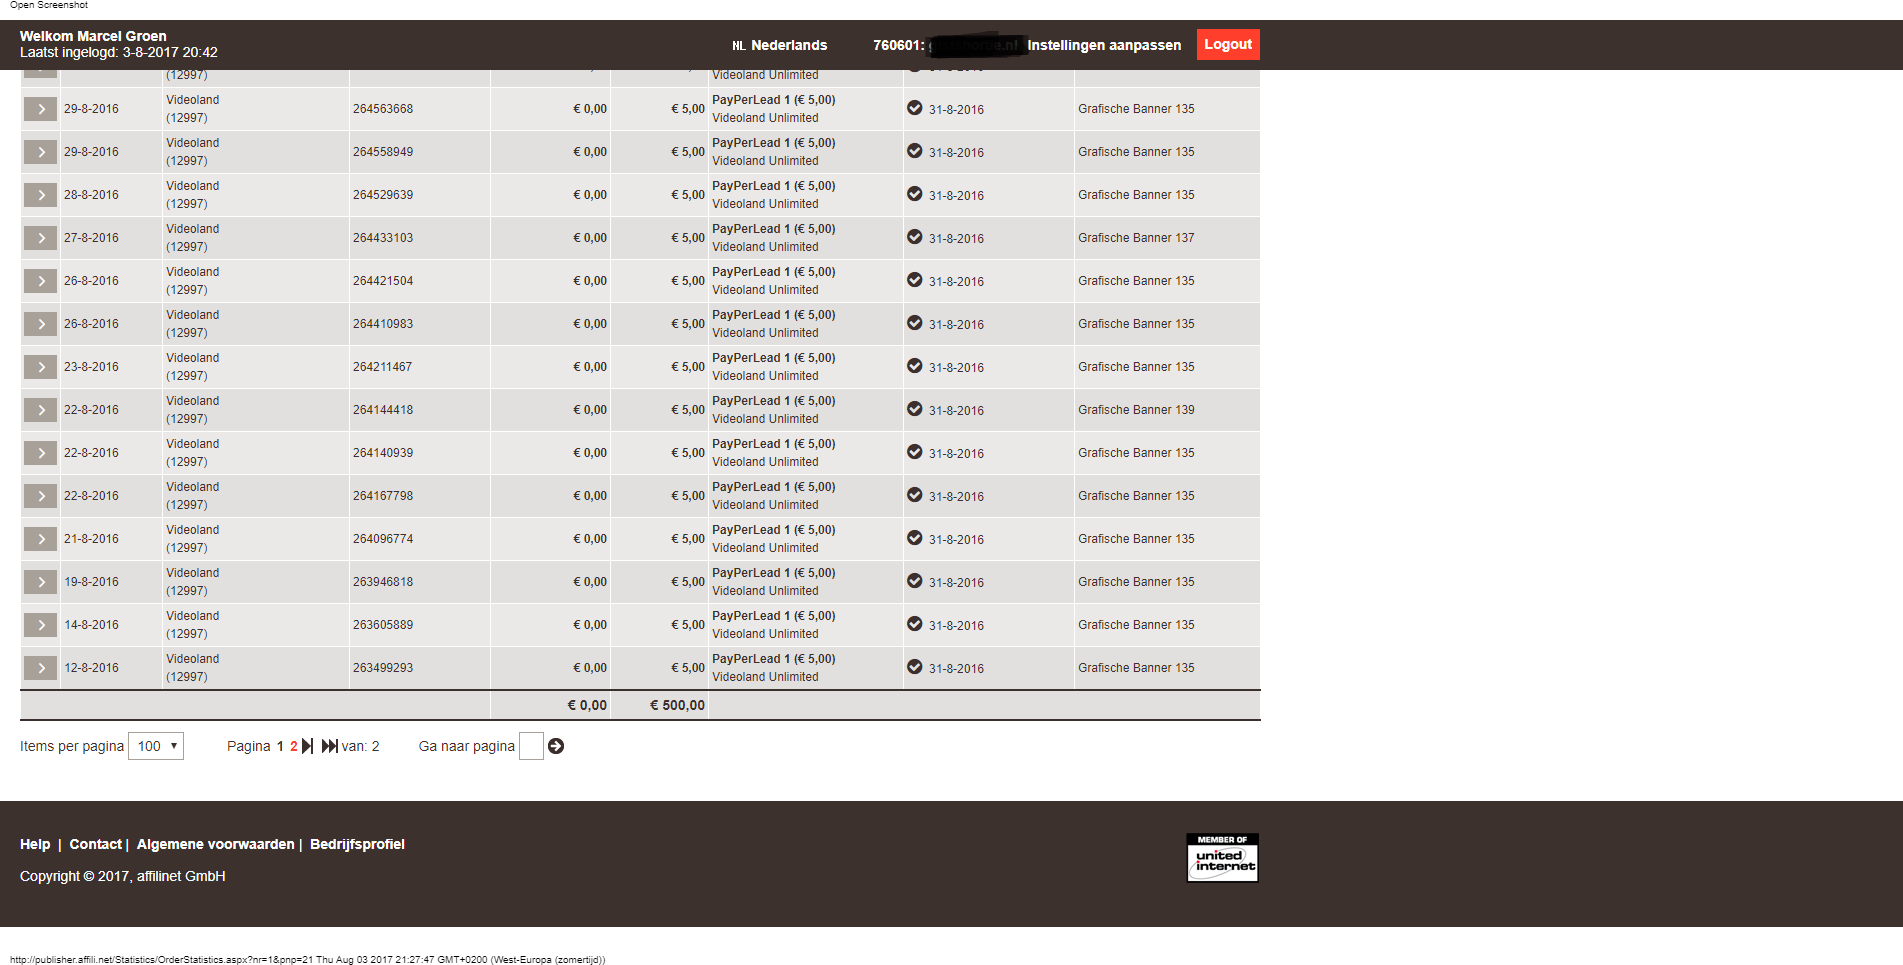The height and width of the screenshot is (965, 1903).
Task: Click the PayPerLead text for order 264144418
Action: pos(773,401)
